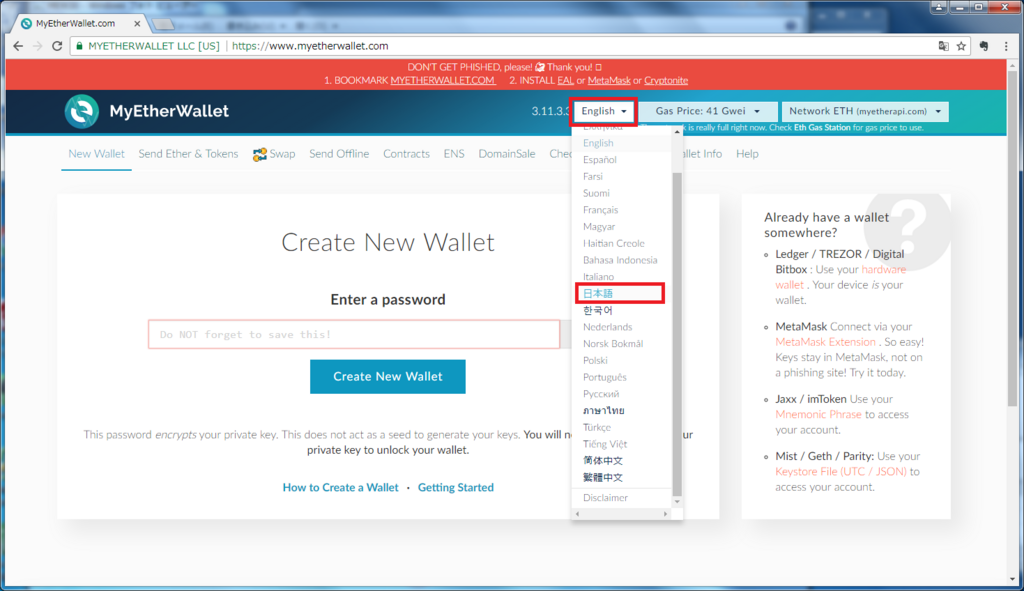Select Italiano from language list
The height and width of the screenshot is (591, 1024).
click(x=598, y=277)
